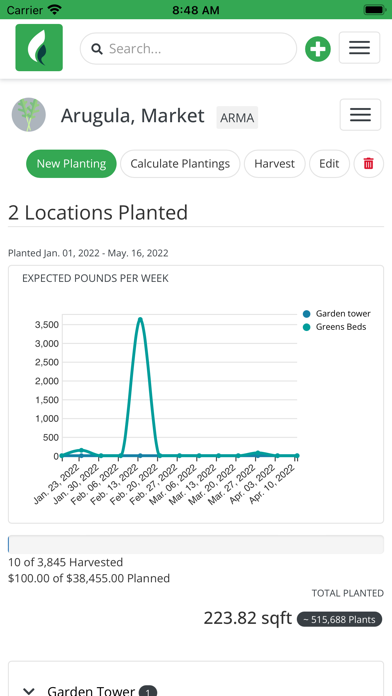Tap the battery status icon
Image resolution: width=392 pixels, height=696 pixels.
(x=374, y=9)
